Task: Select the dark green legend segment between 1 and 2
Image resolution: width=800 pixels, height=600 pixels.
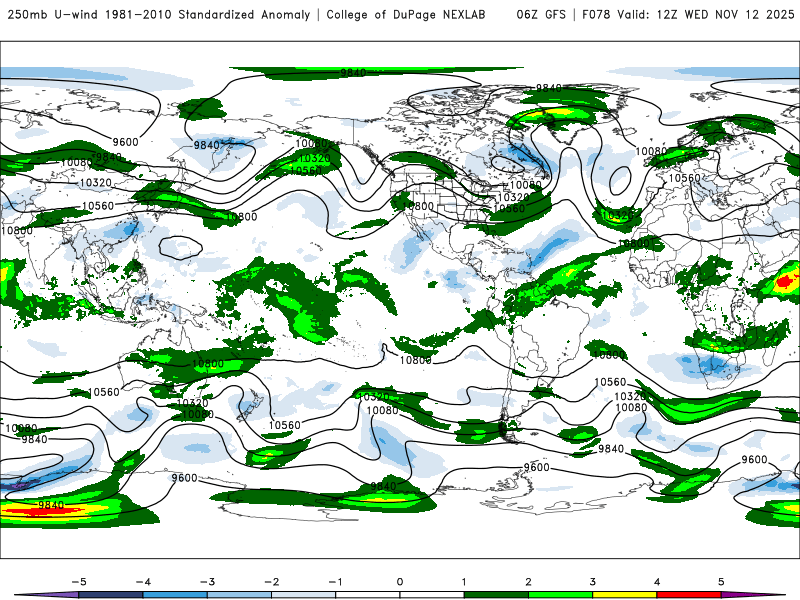Action: pos(496,595)
